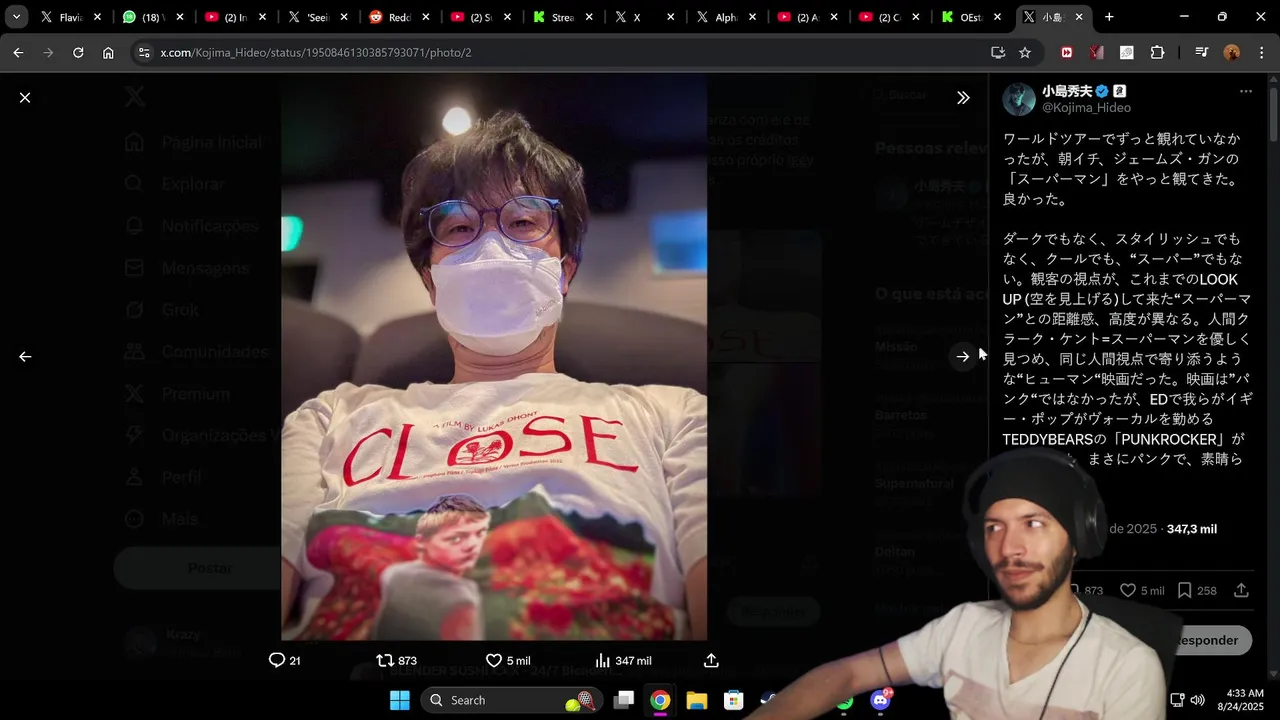This screenshot has width=1280, height=720.
Task: Switch to the 'Seei X tab
Action: pos(316,17)
